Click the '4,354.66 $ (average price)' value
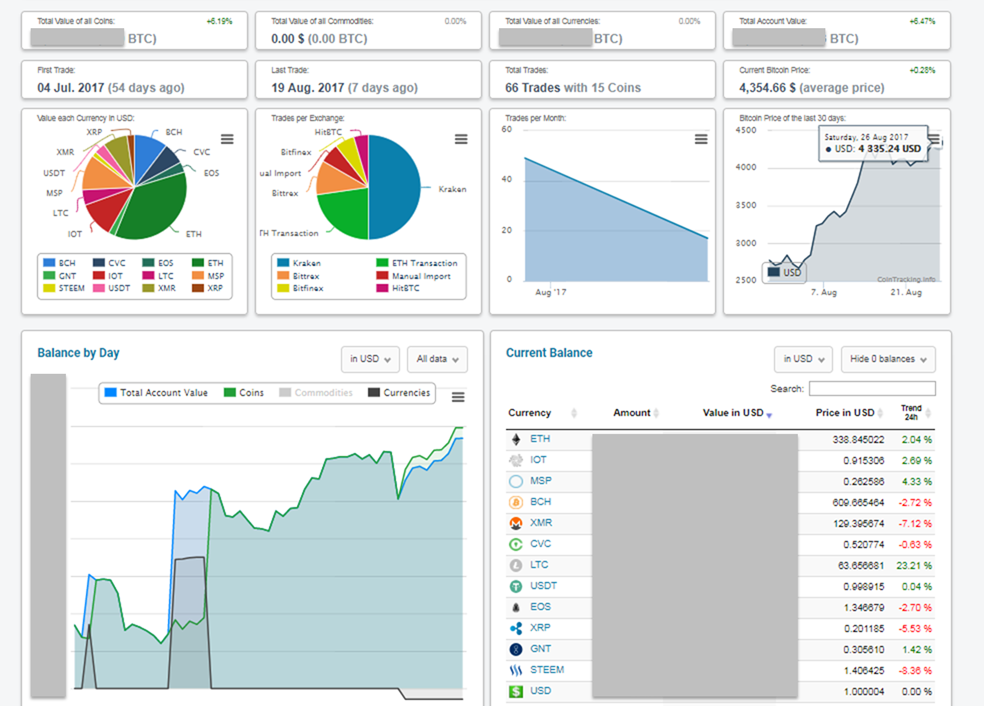 coord(811,88)
